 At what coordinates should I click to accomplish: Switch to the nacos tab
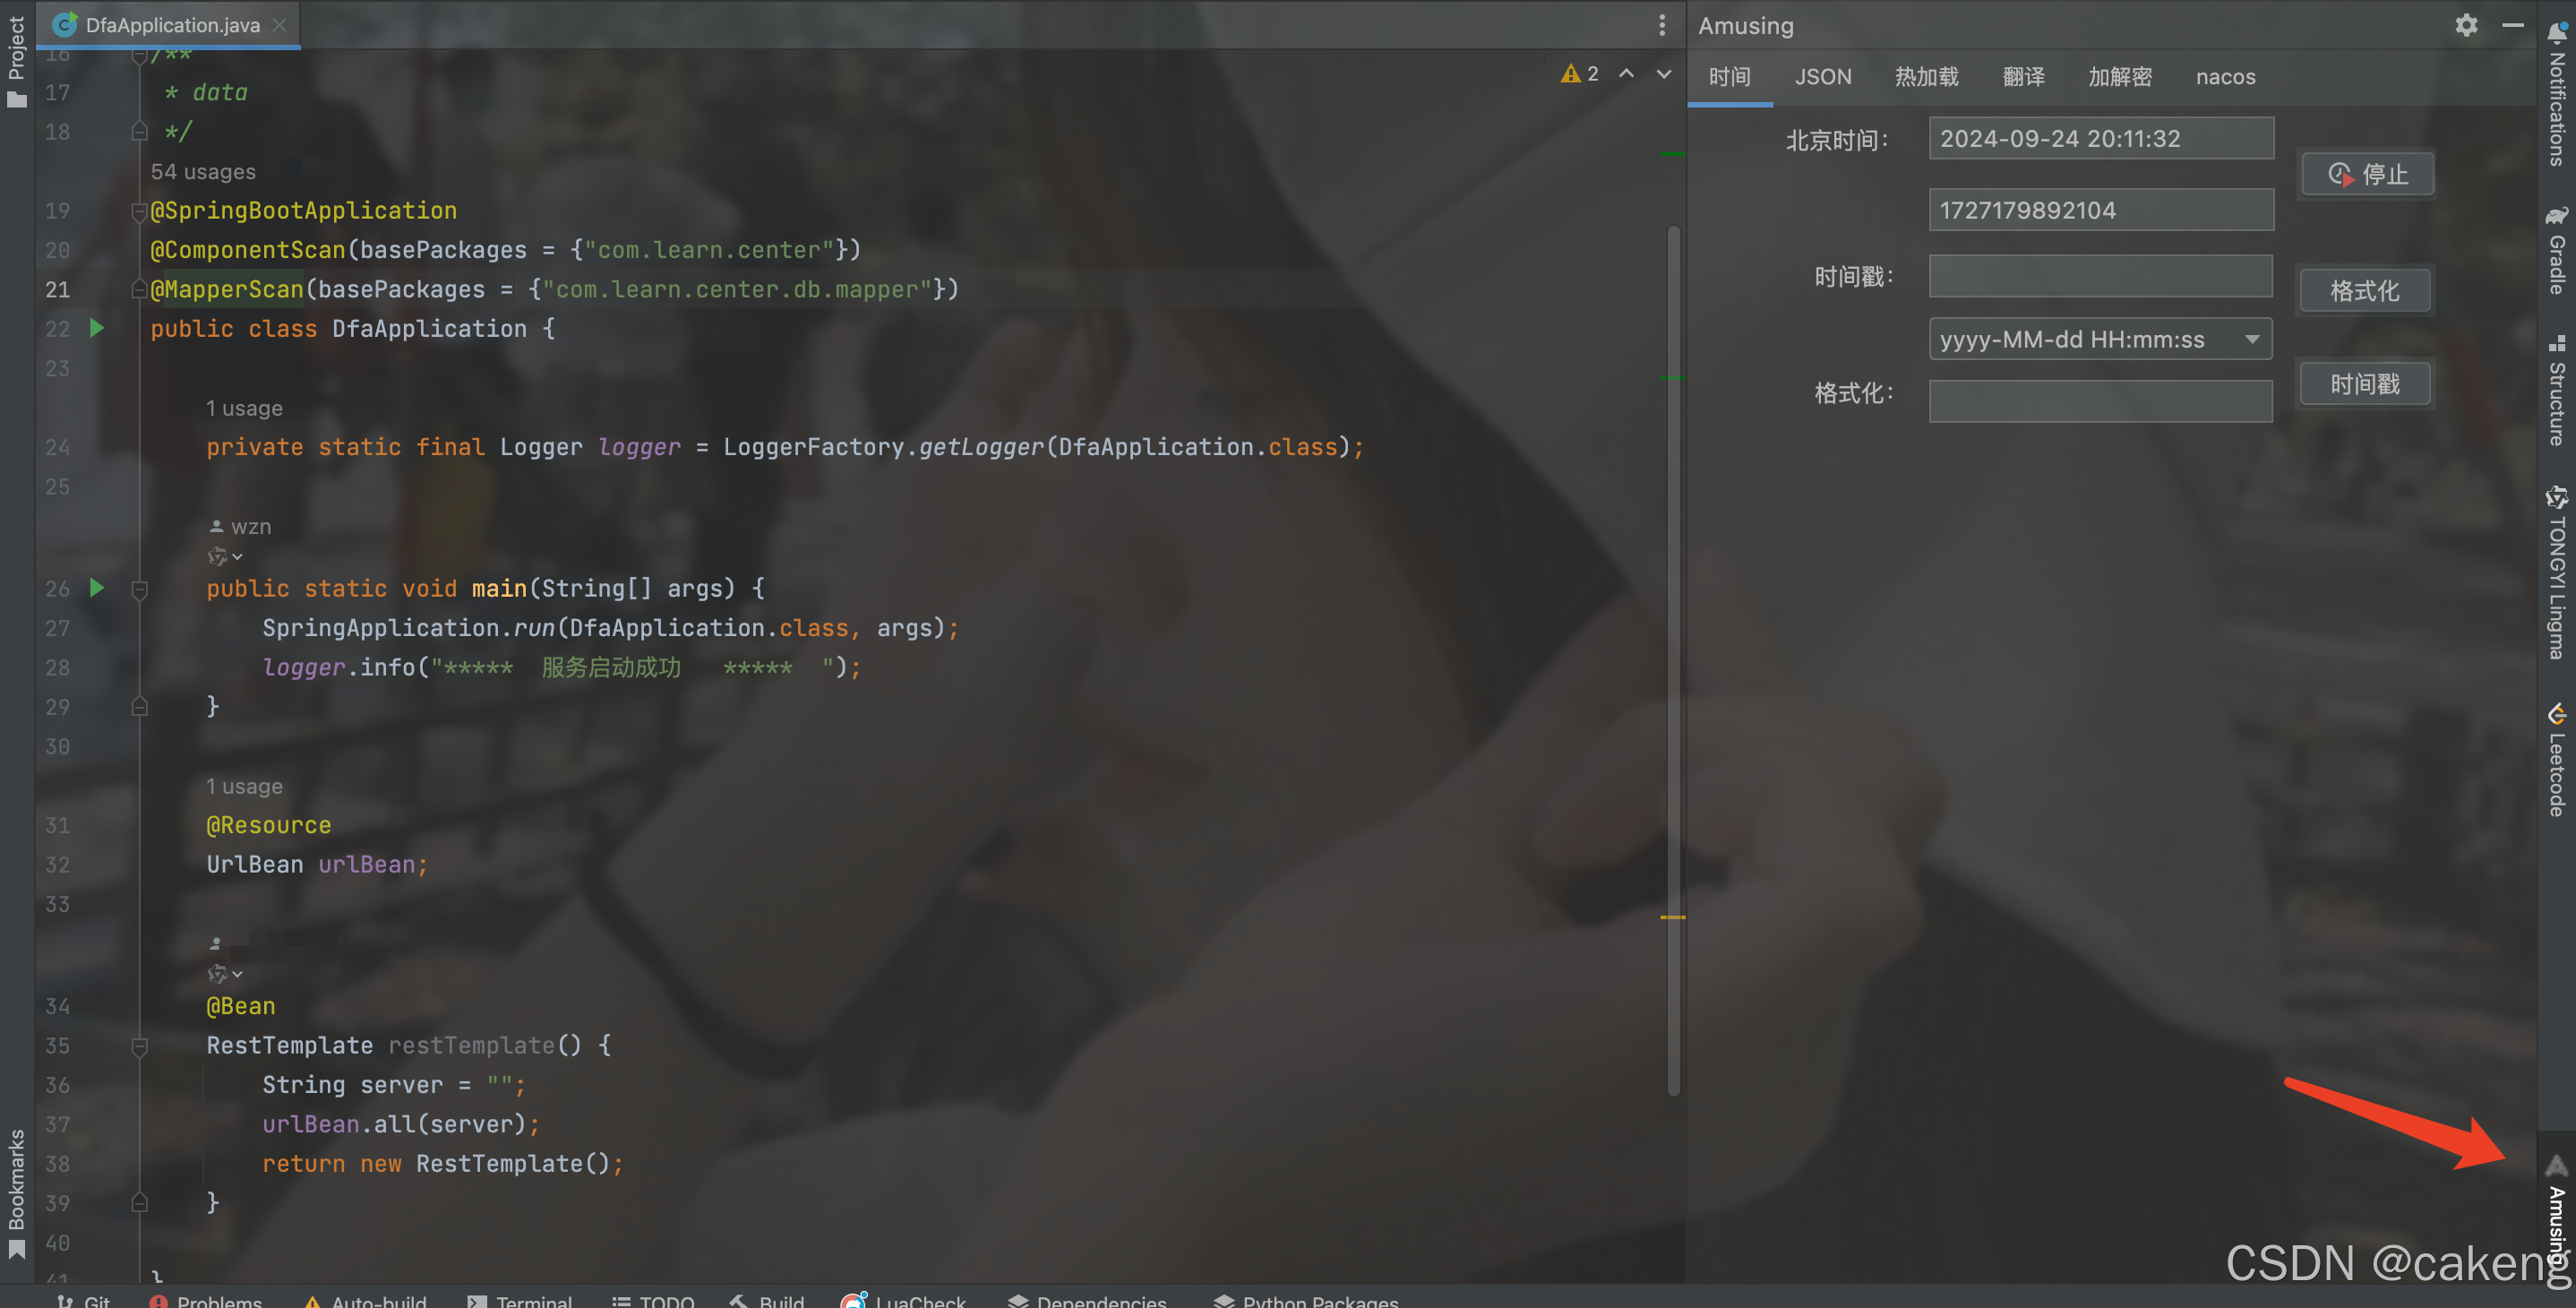click(2225, 77)
